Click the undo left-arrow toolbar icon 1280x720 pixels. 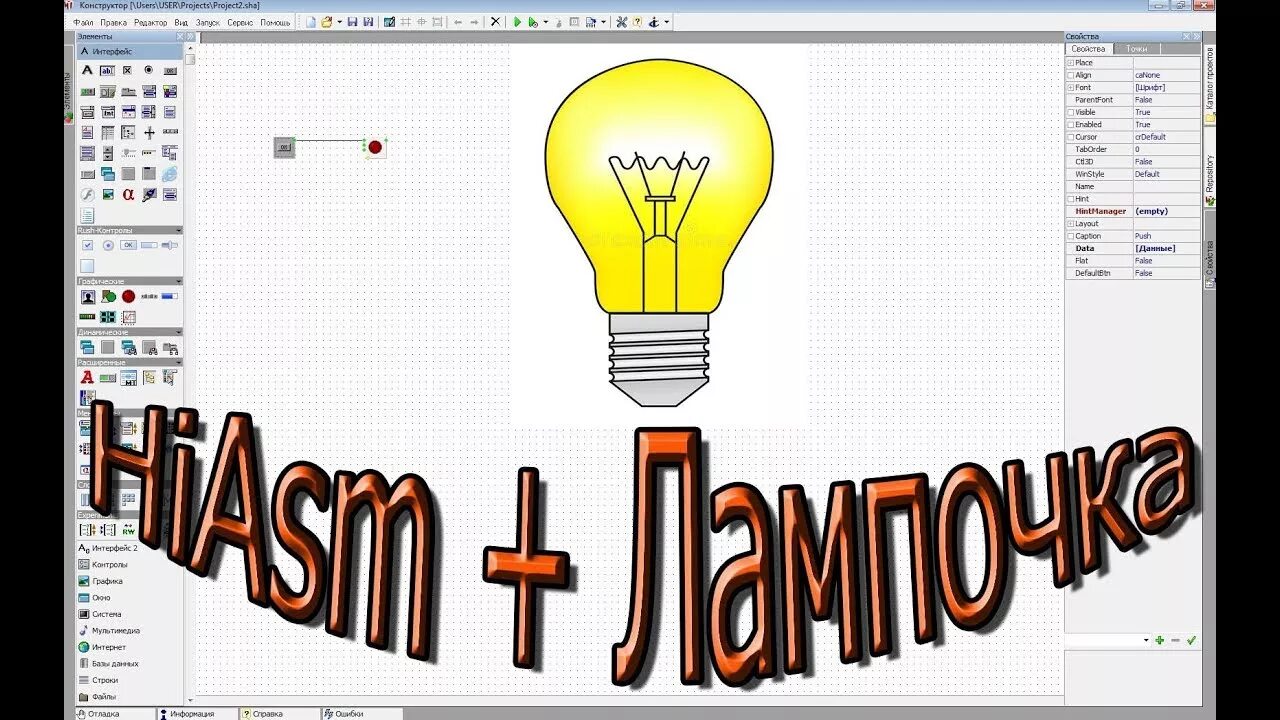pyautogui.click(x=458, y=22)
